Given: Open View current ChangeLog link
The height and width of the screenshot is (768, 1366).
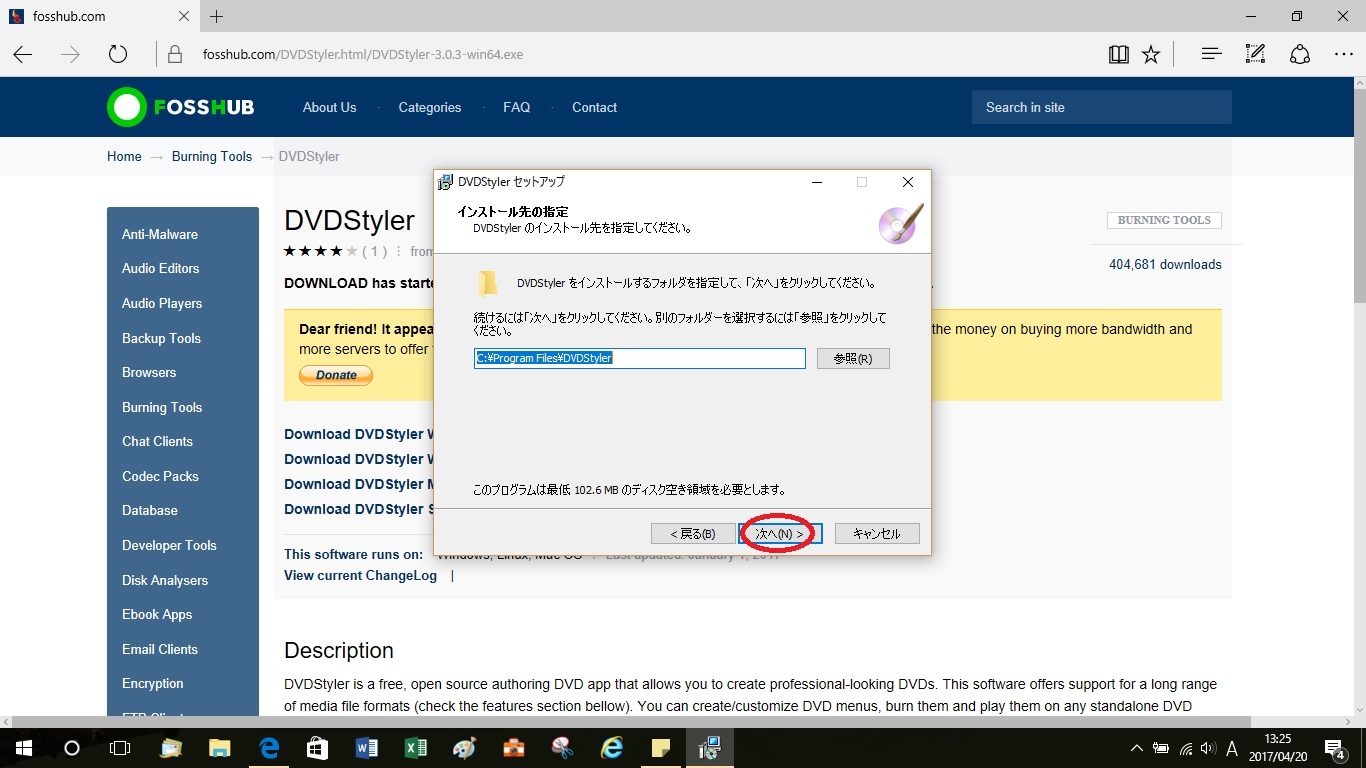Looking at the screenshot, I should point(360,575).
